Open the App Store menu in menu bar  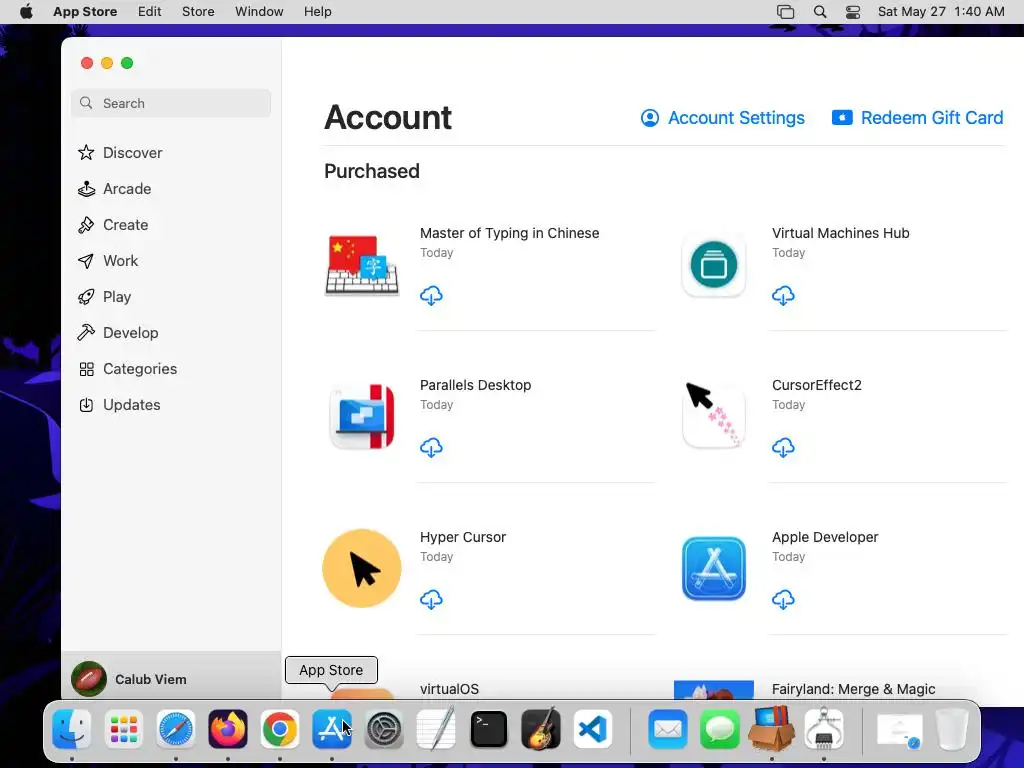tap(85, 12)
